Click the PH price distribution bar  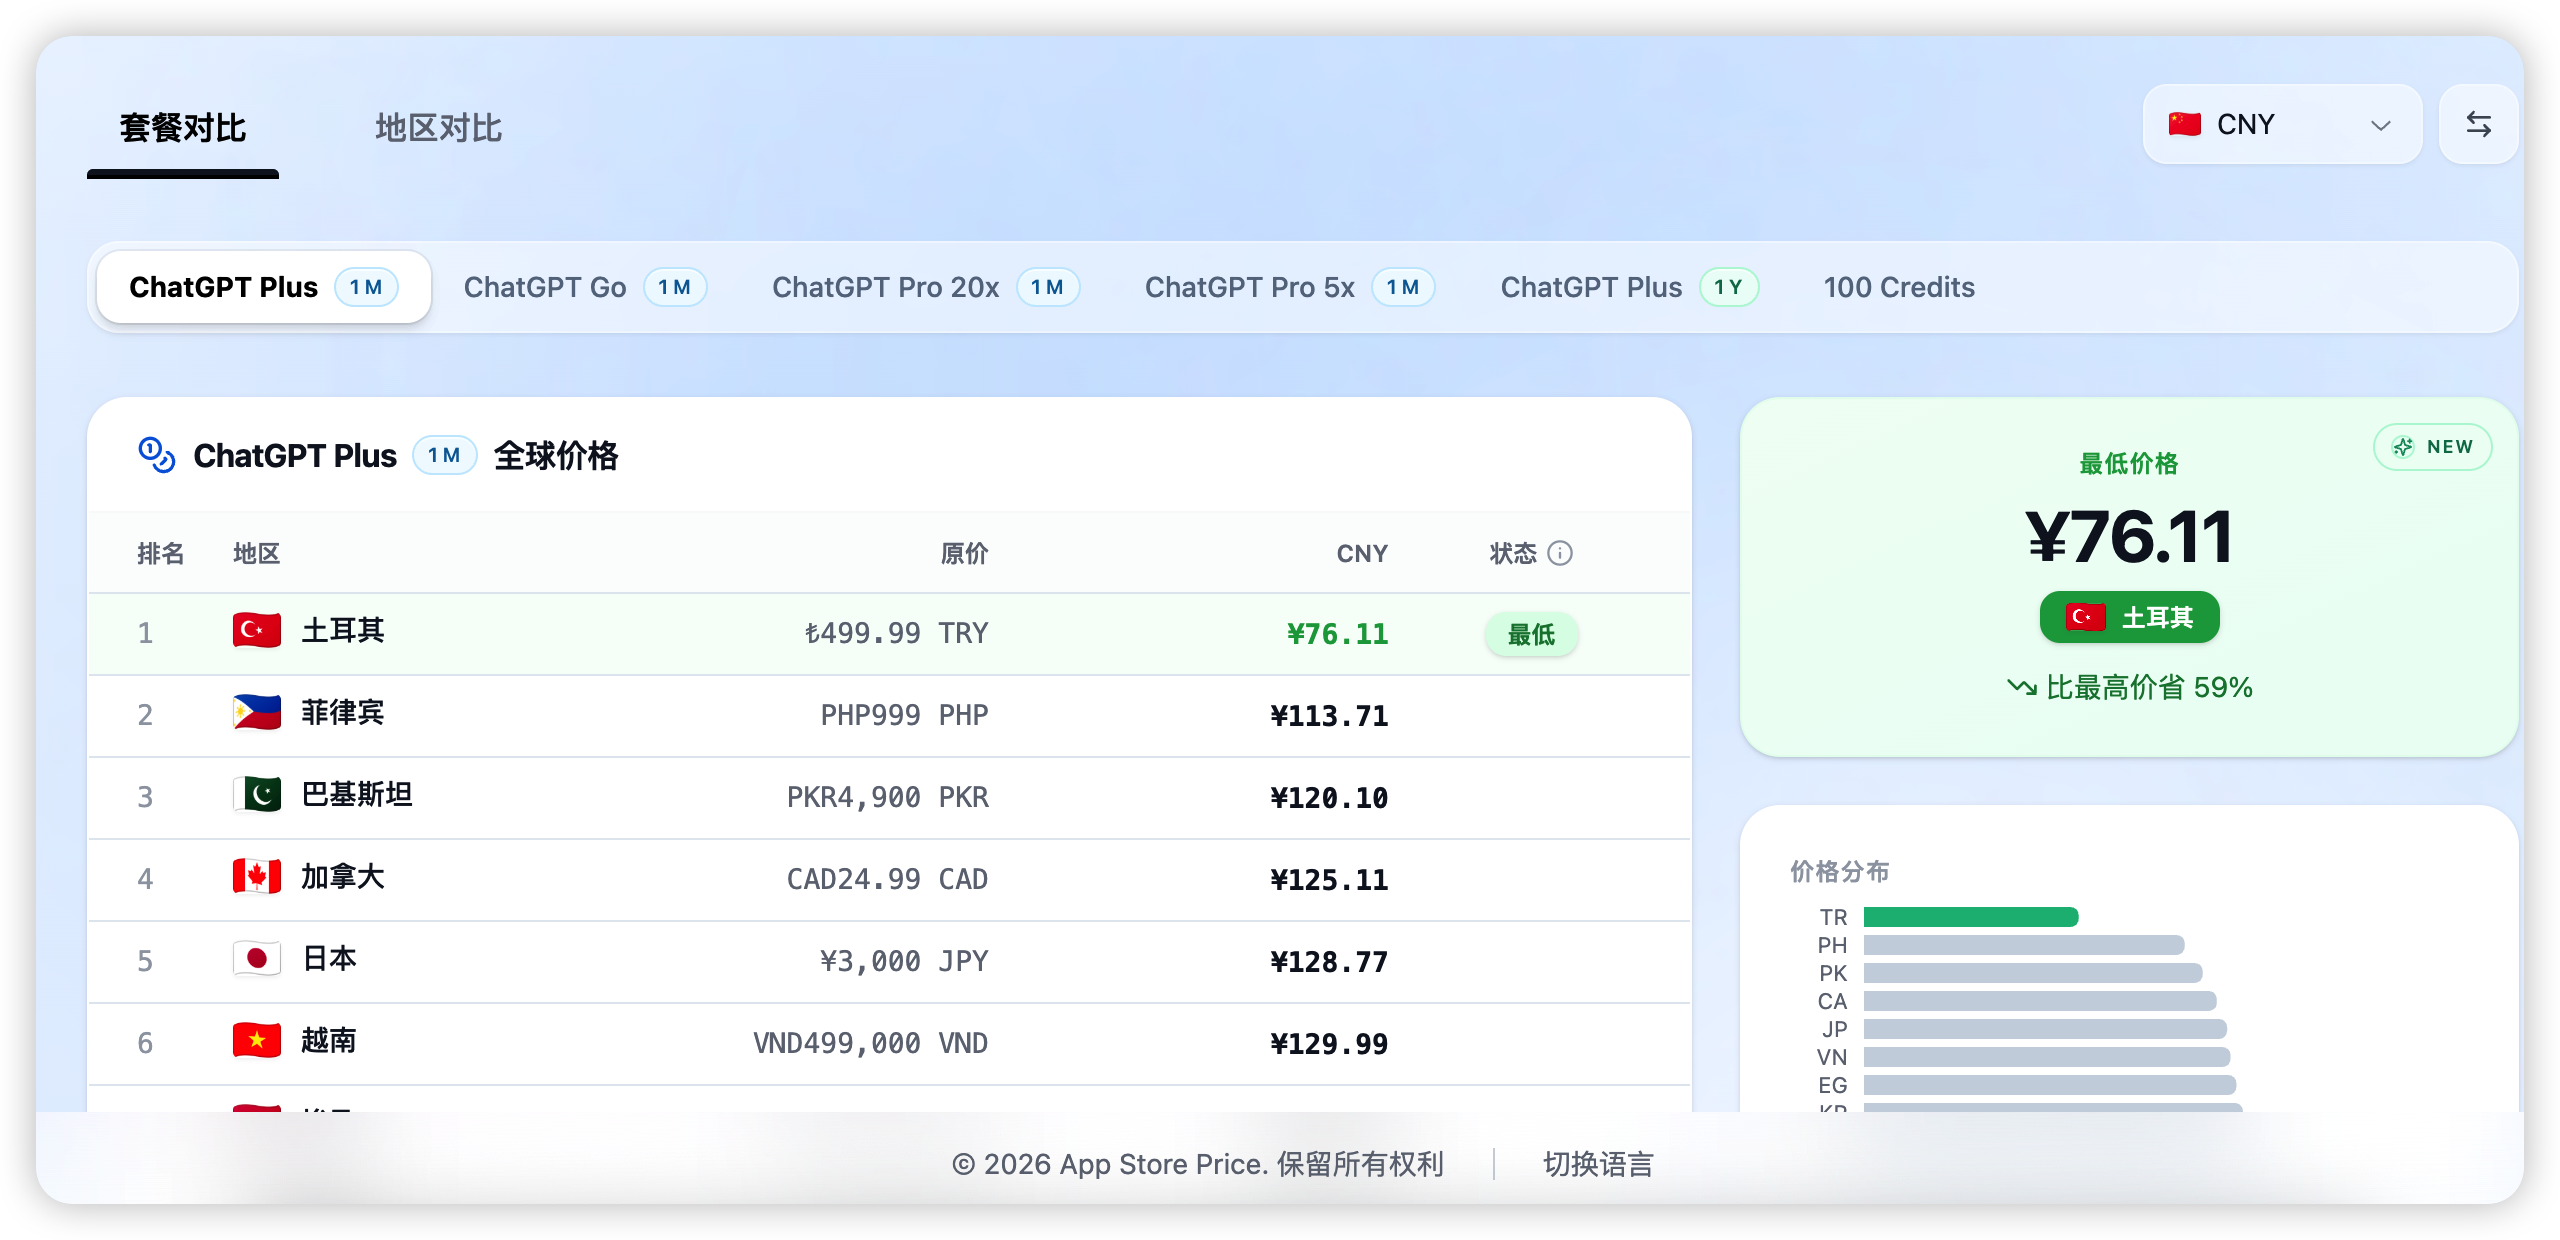(x=2024, y=945)
